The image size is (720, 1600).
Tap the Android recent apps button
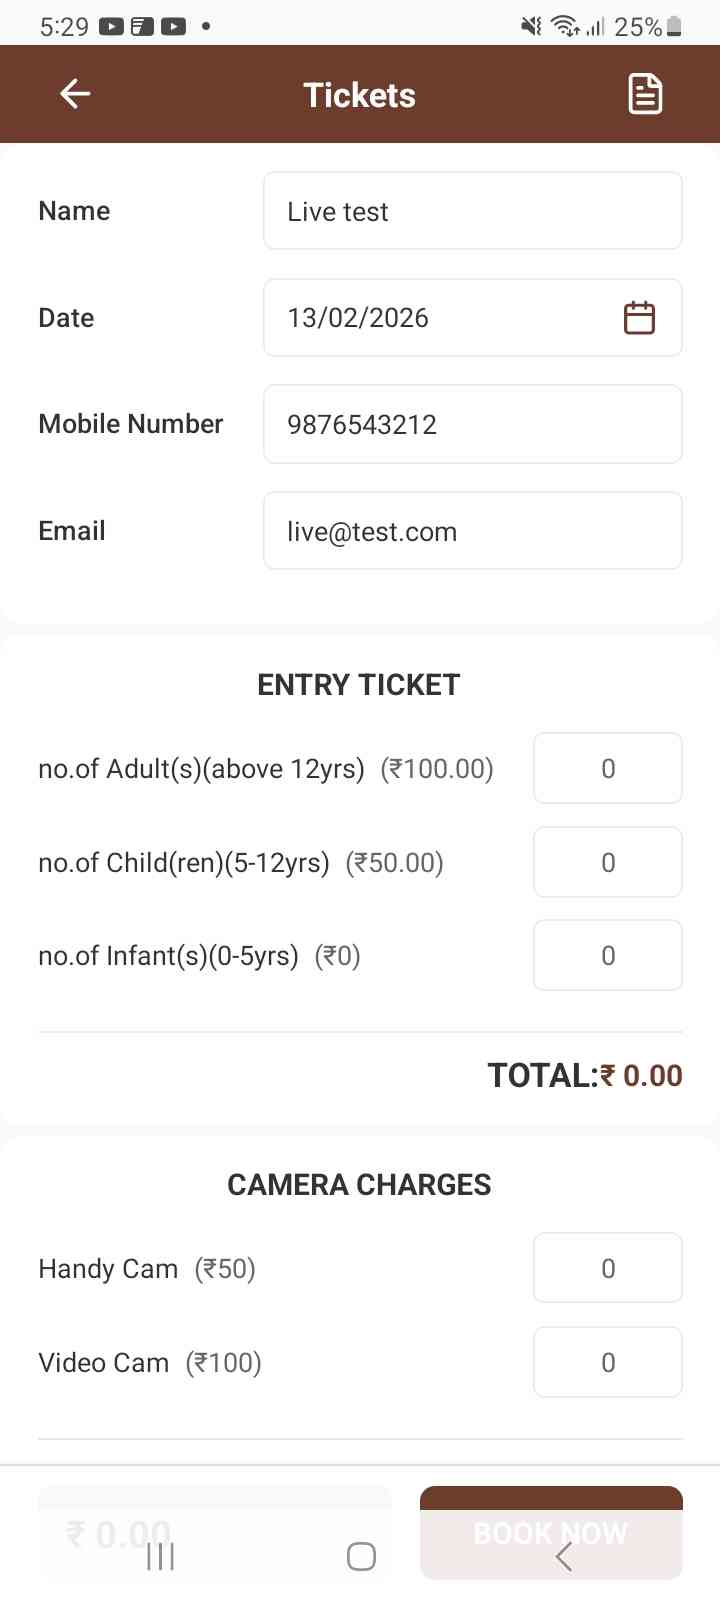[160, 1556]
